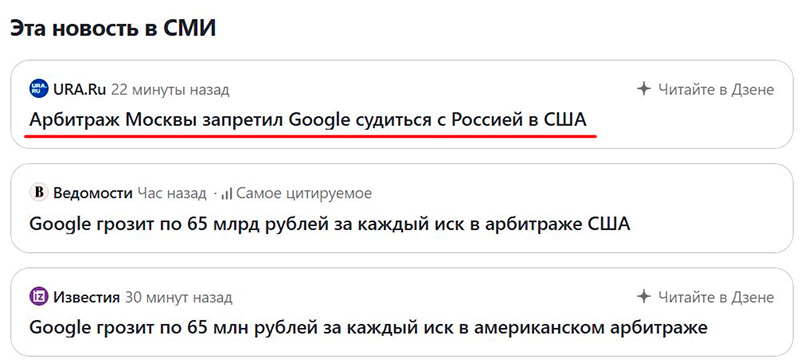Click the Ведомости logo icon

tap(39, 193)
